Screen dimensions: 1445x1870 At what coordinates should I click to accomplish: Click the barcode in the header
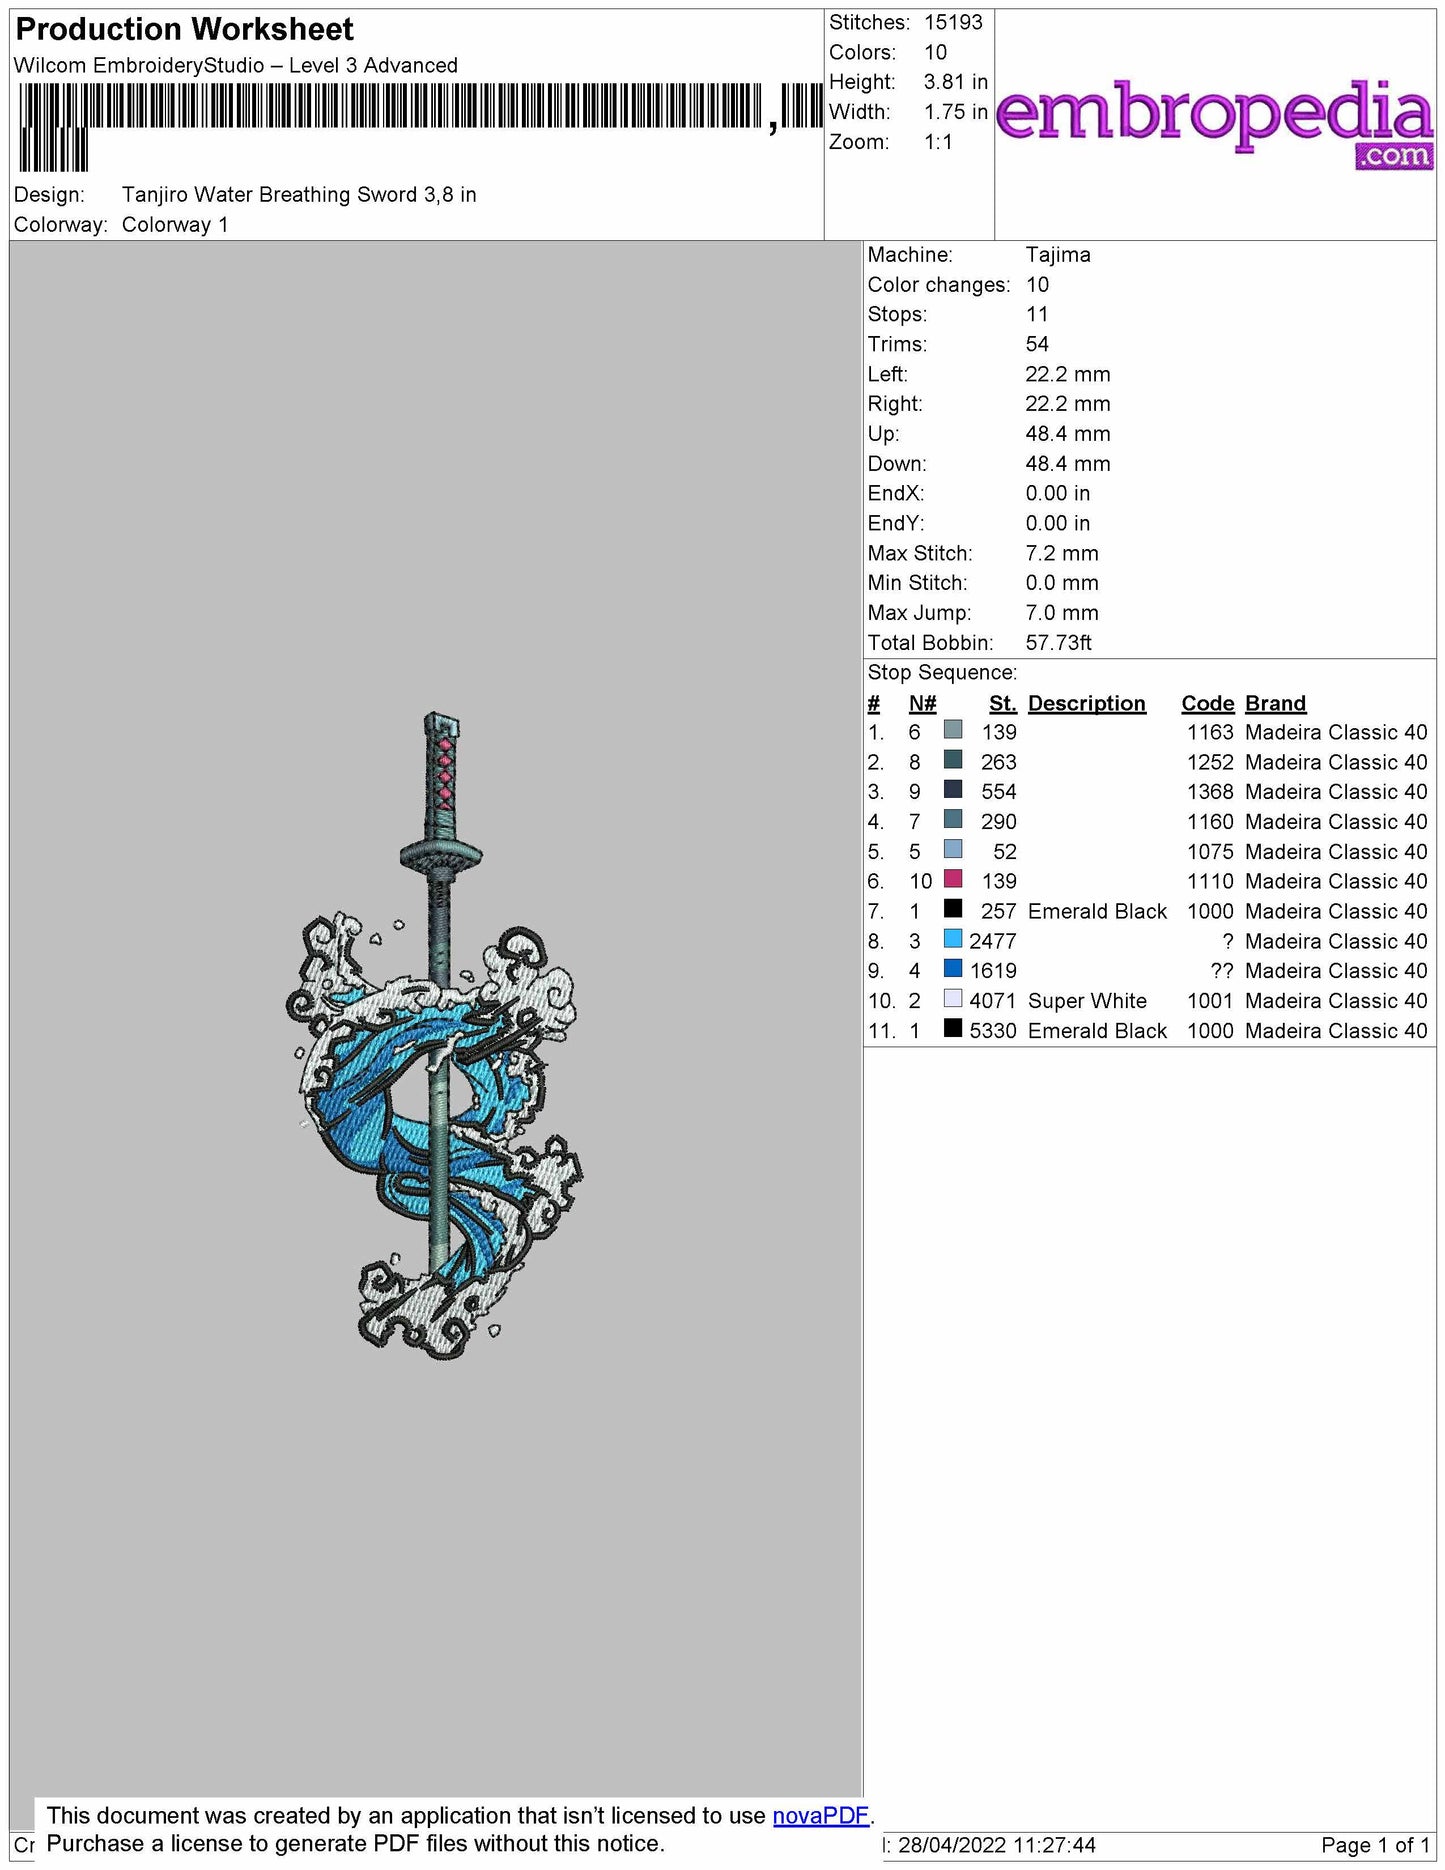(419, 126)
